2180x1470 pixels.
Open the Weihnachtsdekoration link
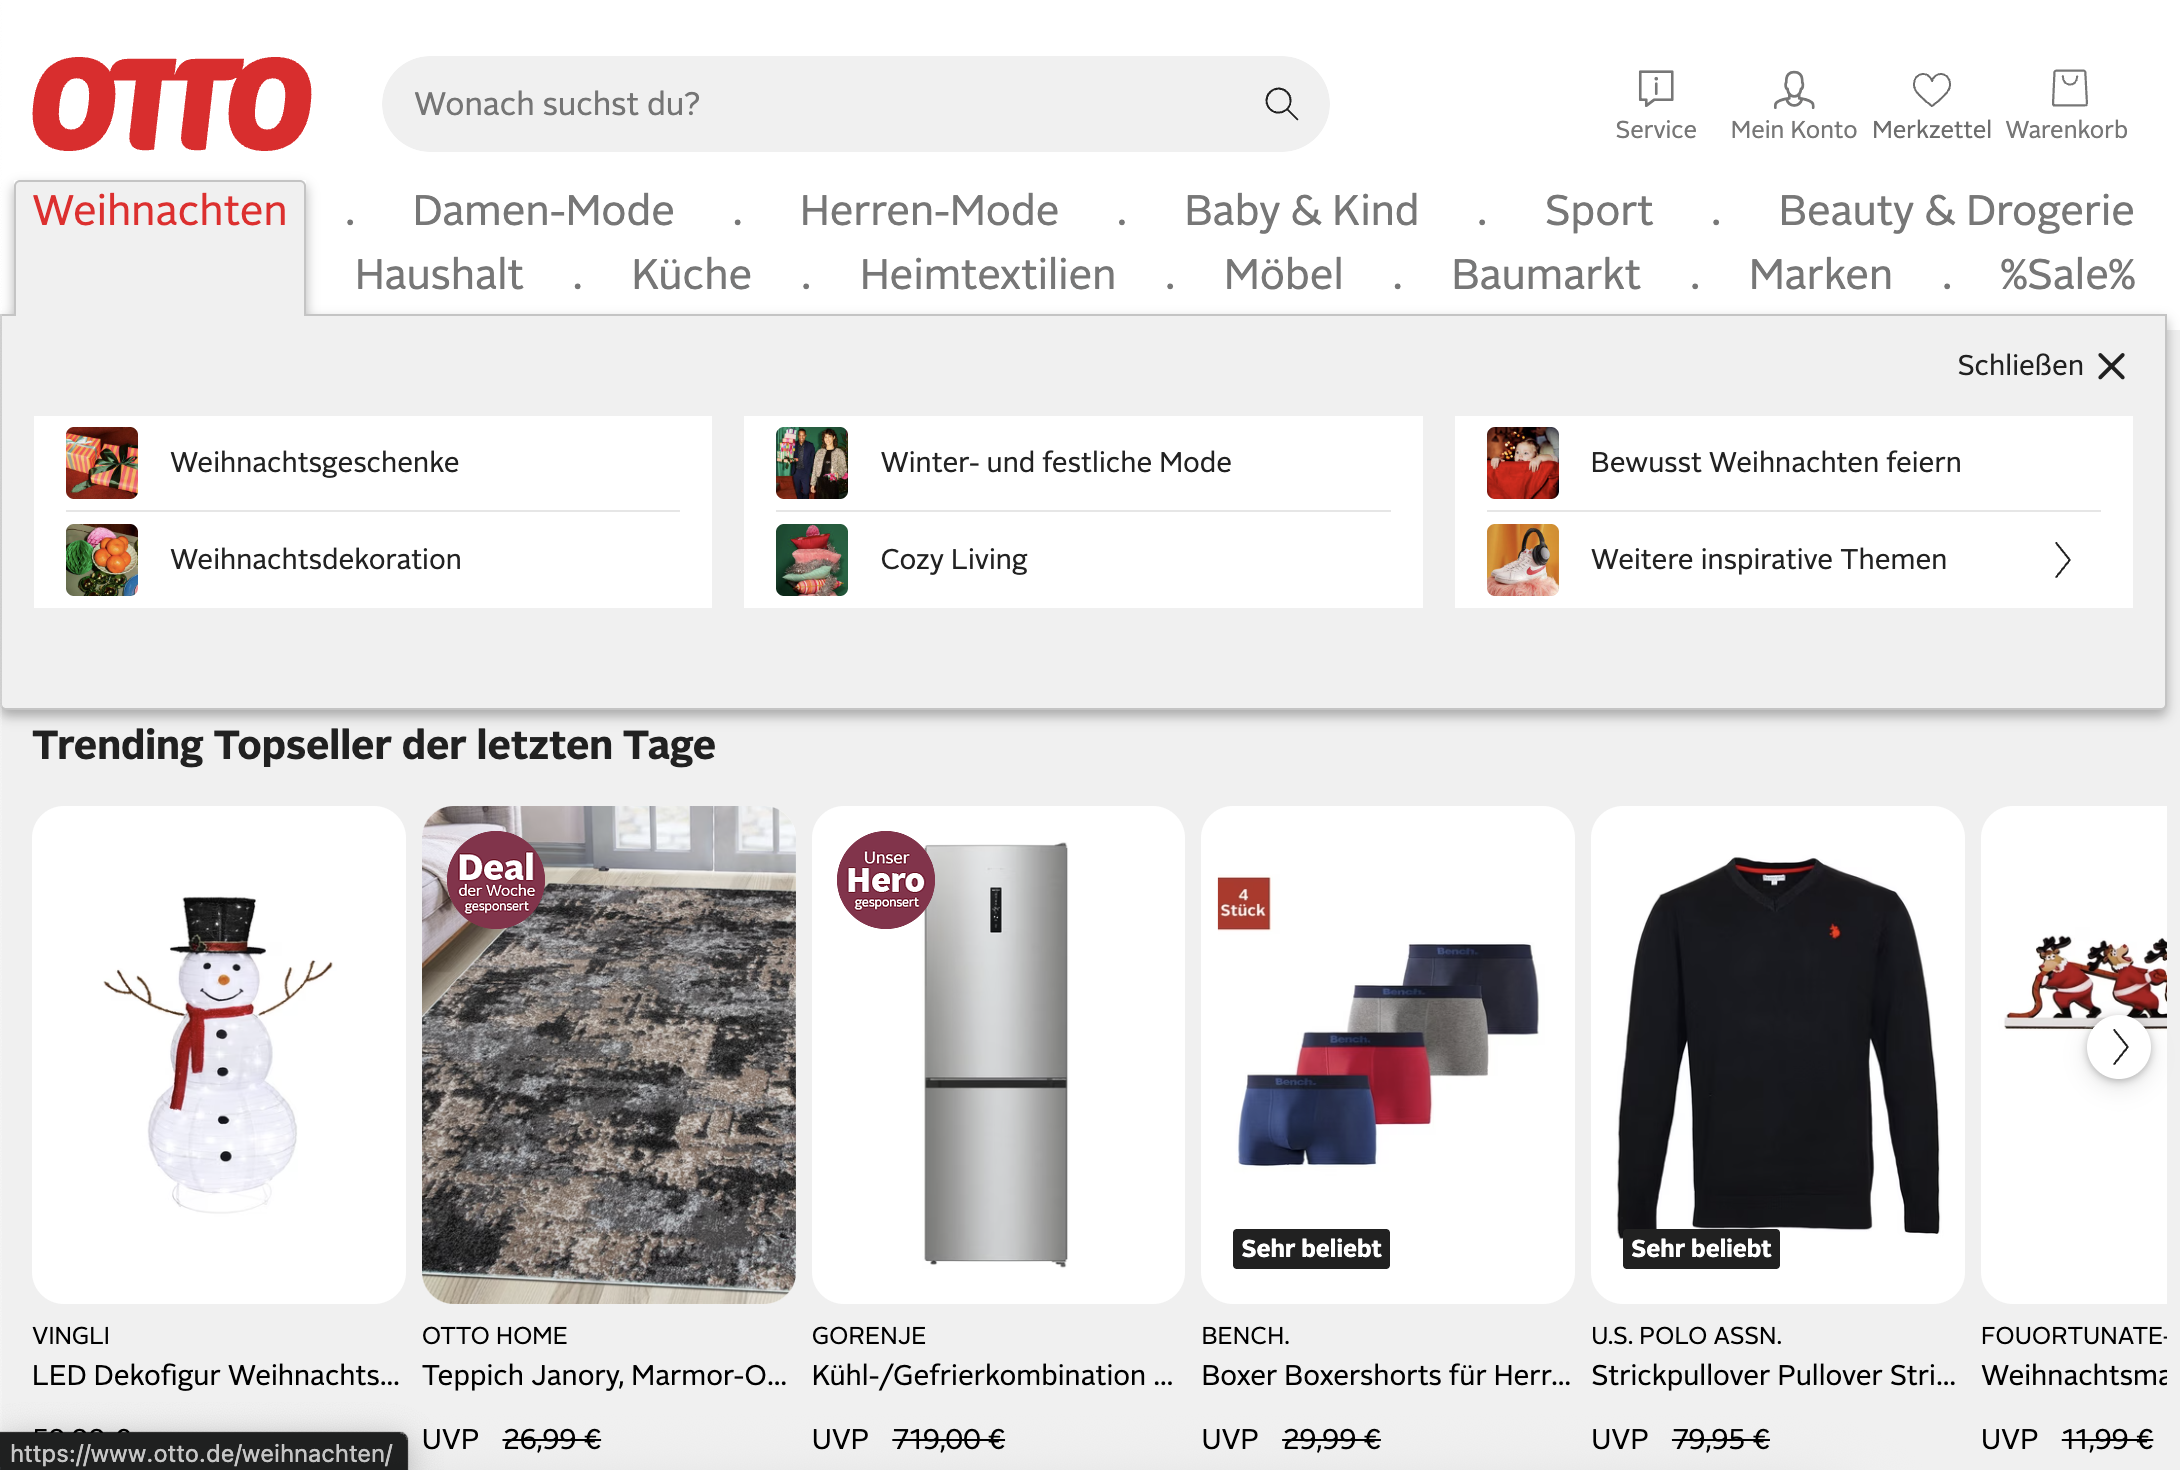[316, 560]
